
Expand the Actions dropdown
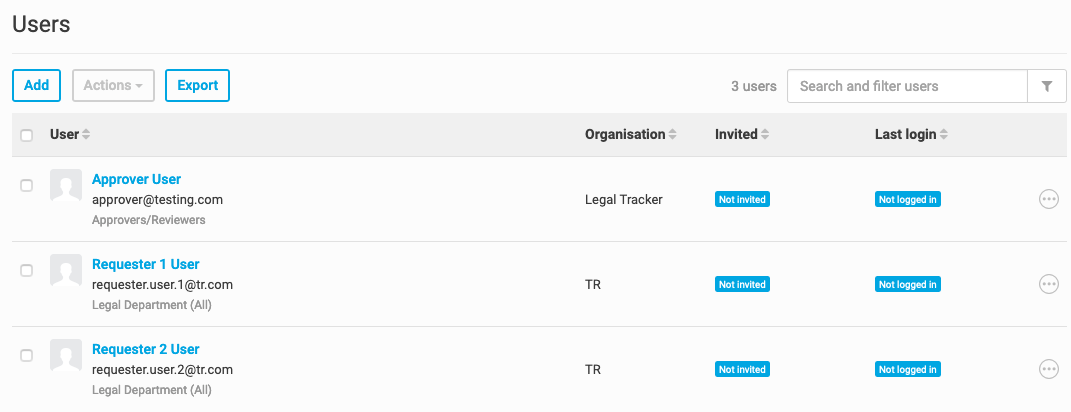[x=113, y=85]
